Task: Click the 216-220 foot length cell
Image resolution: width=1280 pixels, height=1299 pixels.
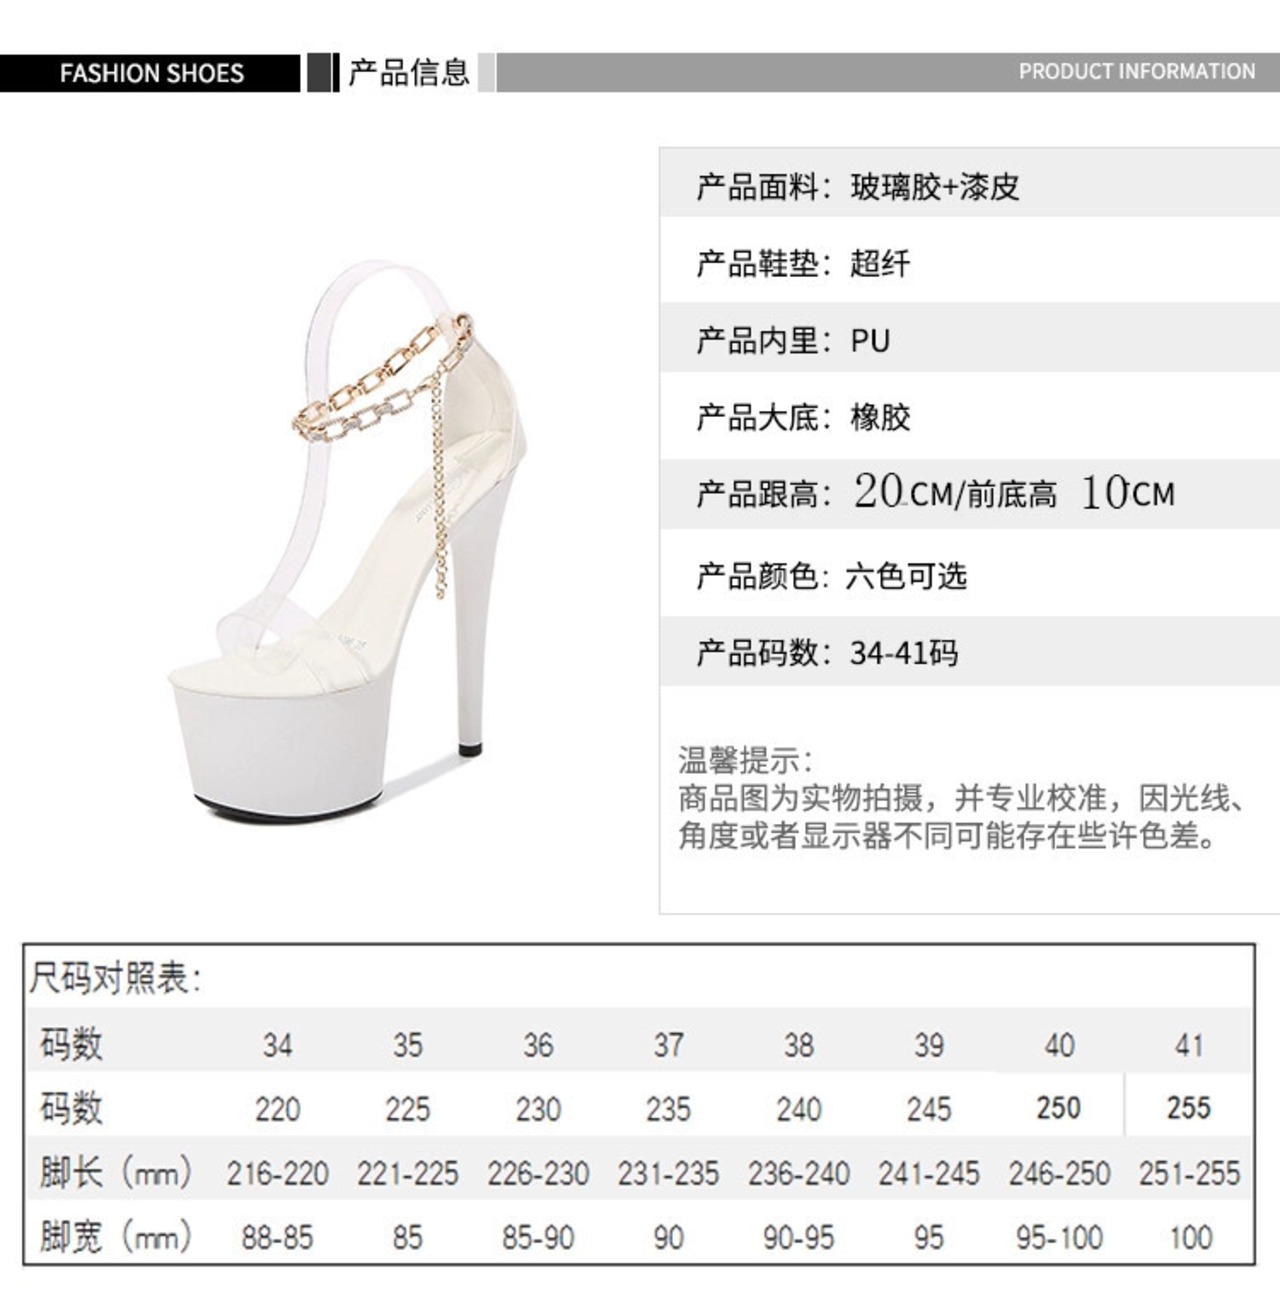Action: (277, 1173)
